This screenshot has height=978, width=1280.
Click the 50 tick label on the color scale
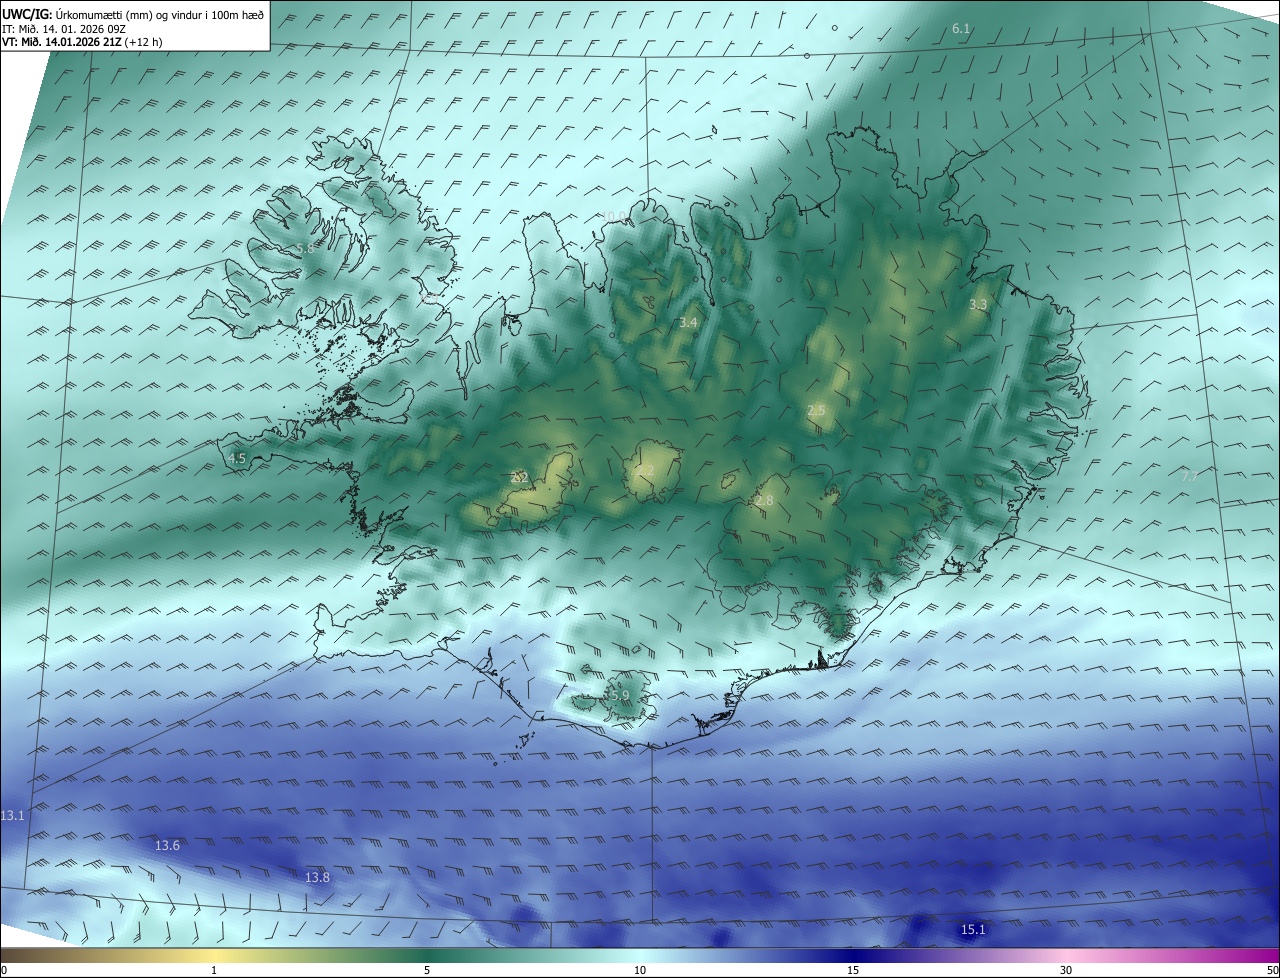coord(1272,971)
